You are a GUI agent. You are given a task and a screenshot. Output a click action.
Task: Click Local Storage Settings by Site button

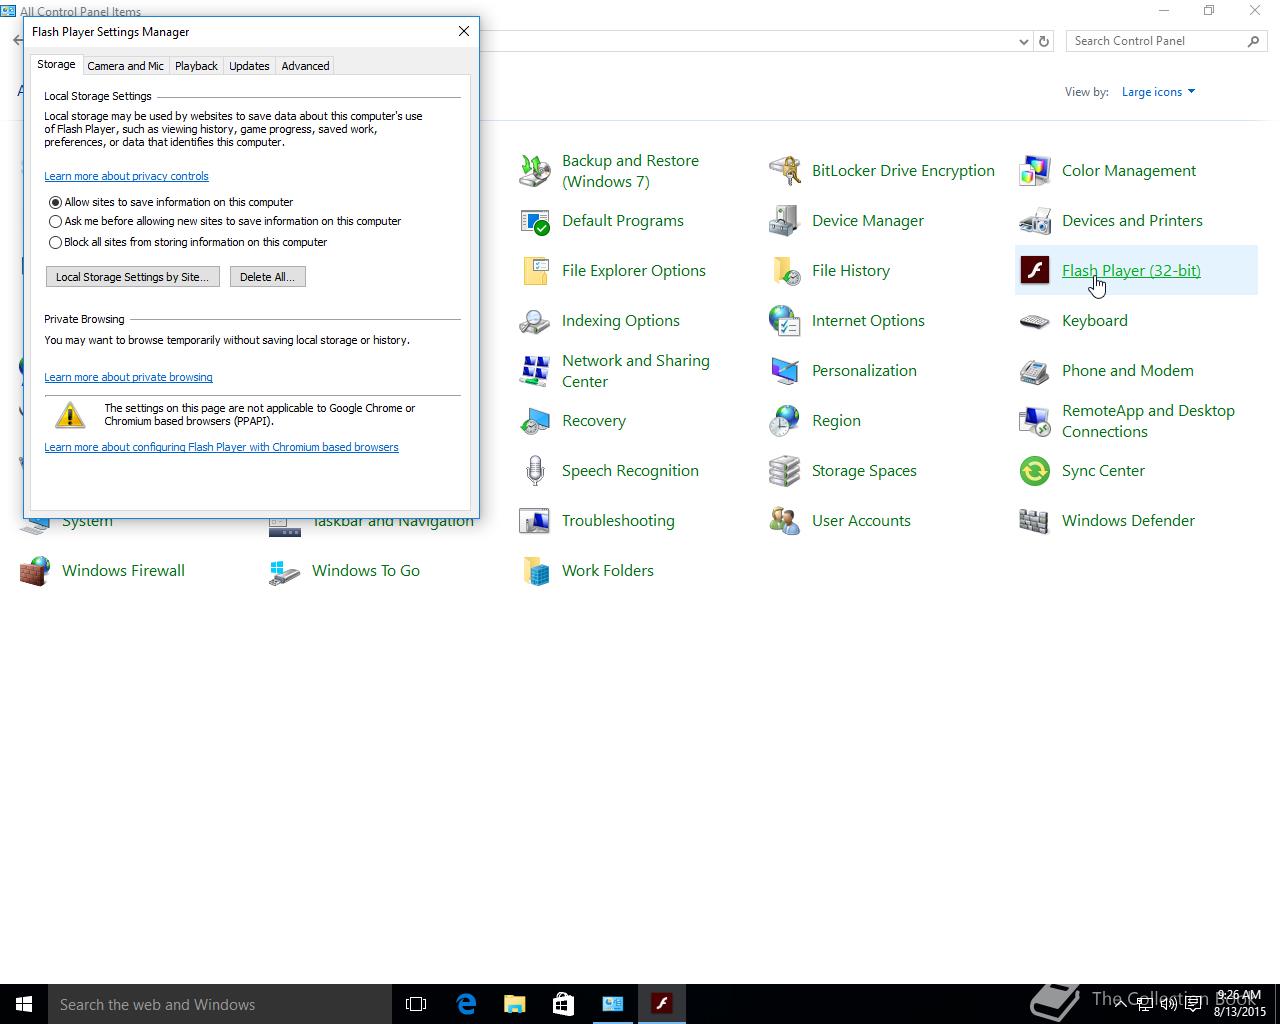pos(133,277)
